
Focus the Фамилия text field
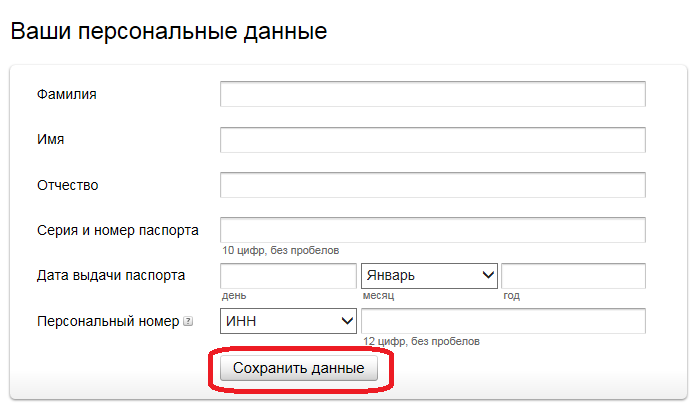(x=432, y=94)
